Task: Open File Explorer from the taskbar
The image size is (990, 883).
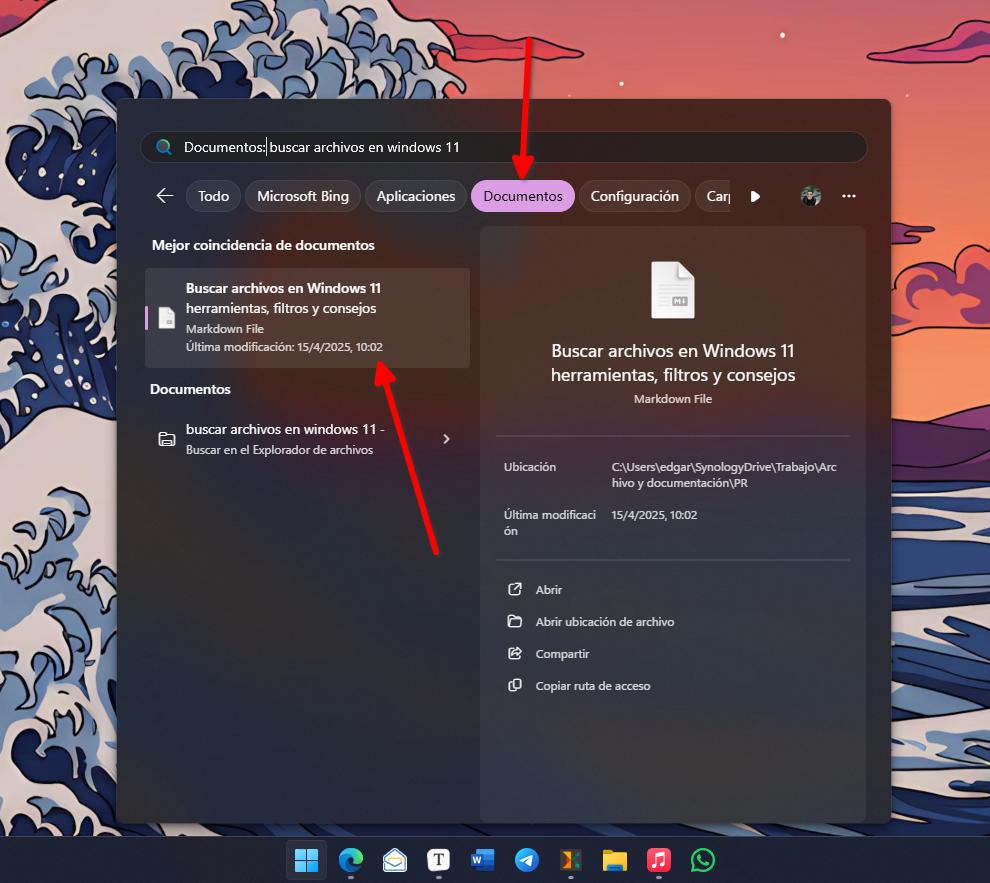Action: coord(614,860)
